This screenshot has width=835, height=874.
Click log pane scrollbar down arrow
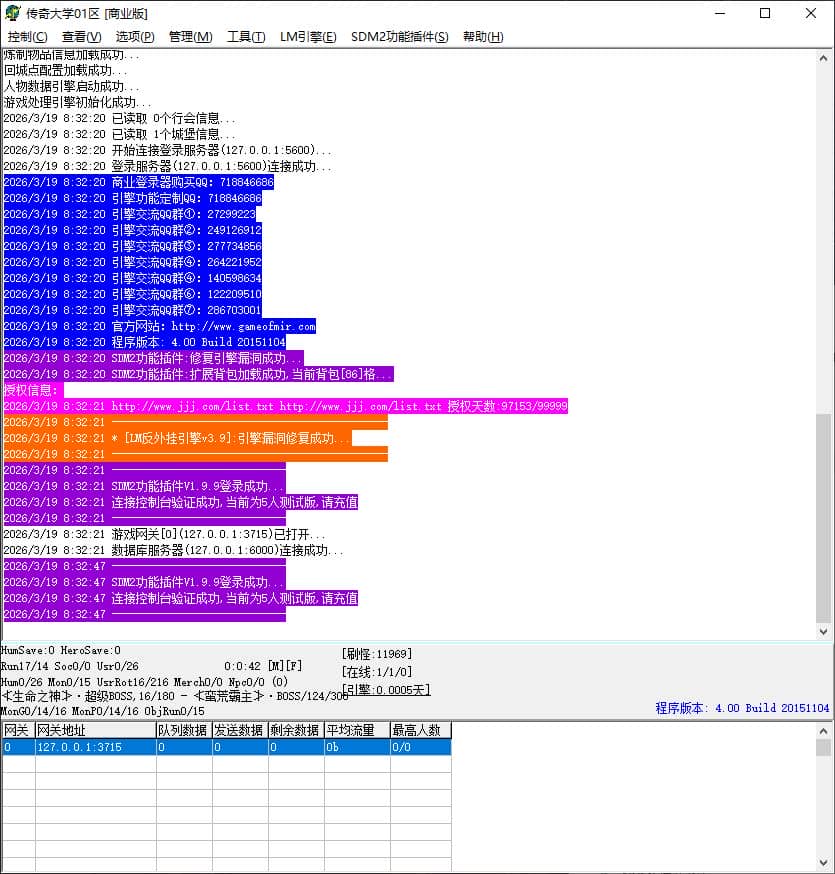point(823,632)
